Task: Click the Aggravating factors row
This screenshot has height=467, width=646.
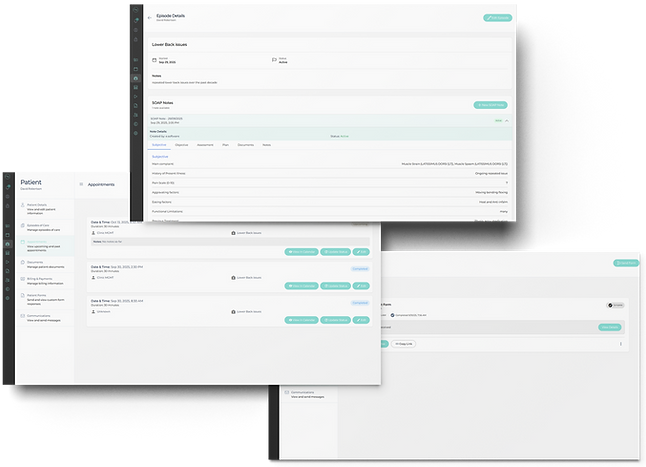Action: pyautogui.click(x=330, y=192)
